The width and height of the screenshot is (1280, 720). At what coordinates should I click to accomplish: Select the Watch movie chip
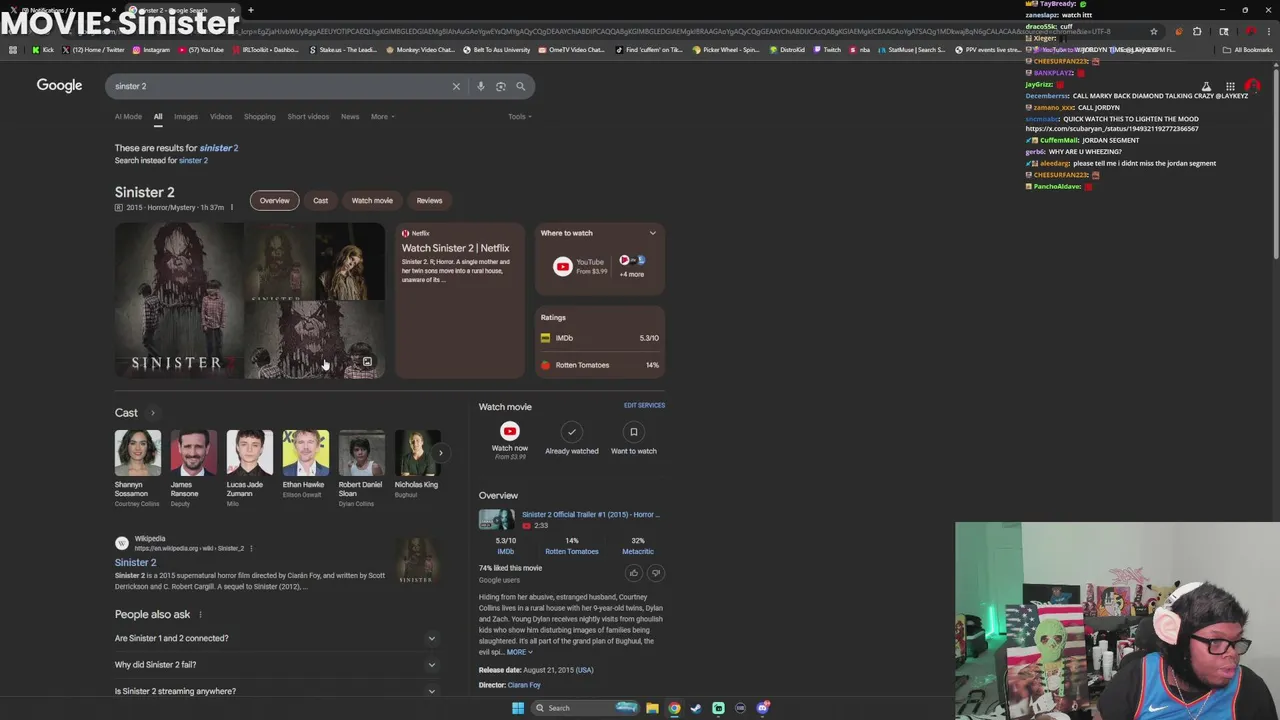pyautogui.click(x=372, y=200)
